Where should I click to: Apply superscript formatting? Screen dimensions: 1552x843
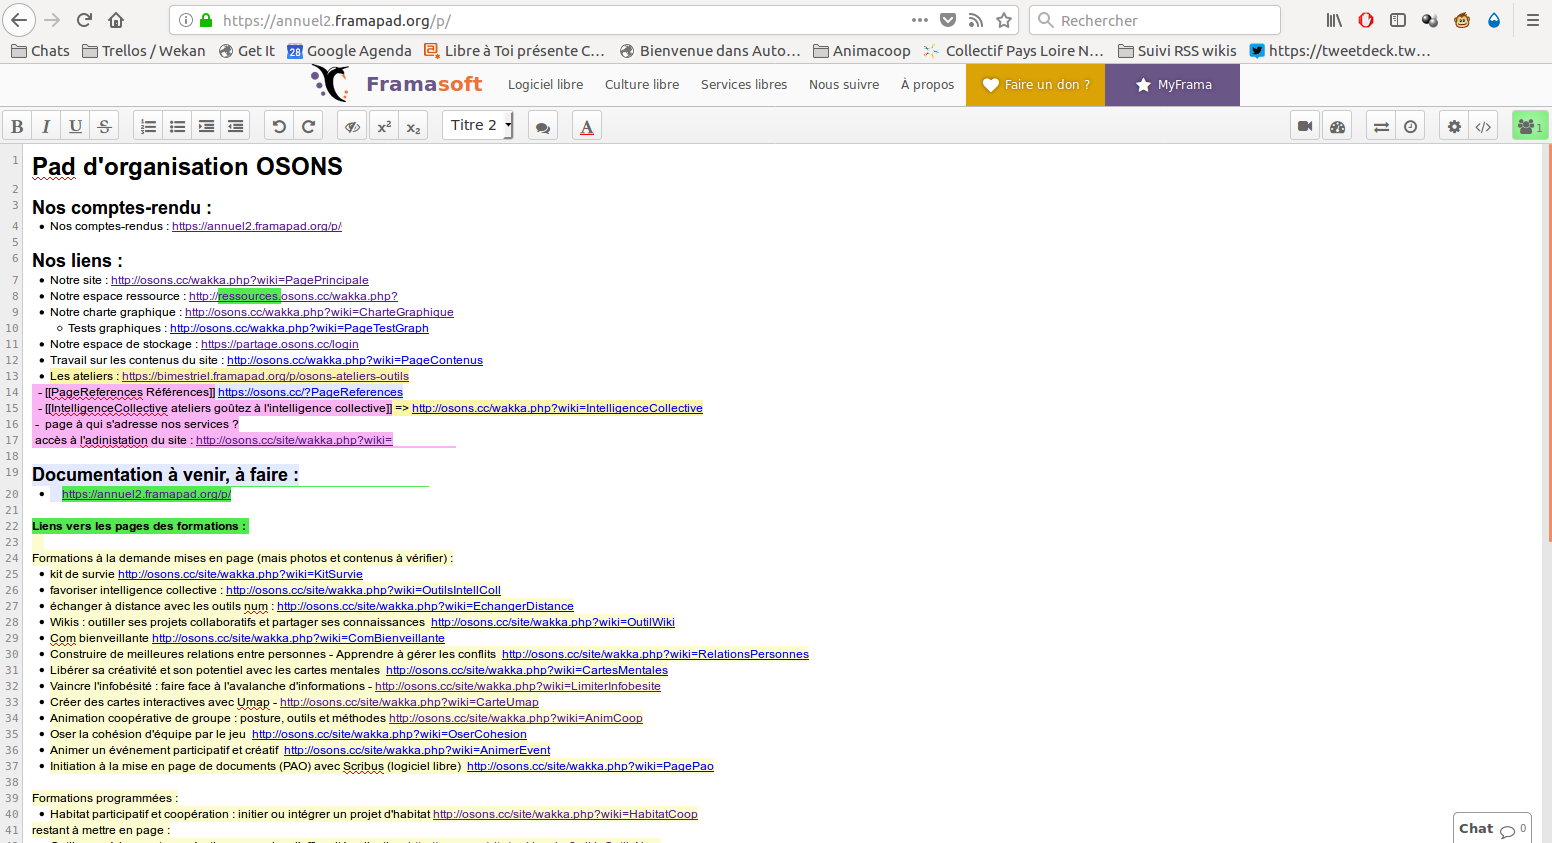pos(384,126)
